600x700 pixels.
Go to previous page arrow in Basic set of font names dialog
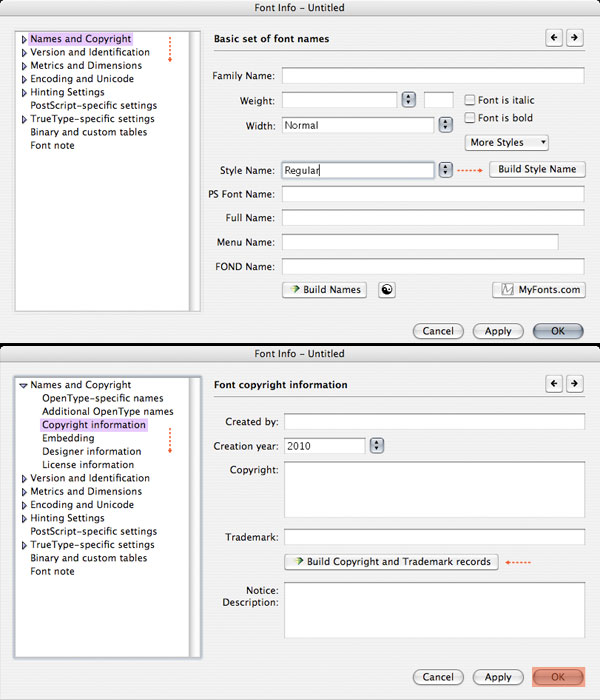click(554, 38)
